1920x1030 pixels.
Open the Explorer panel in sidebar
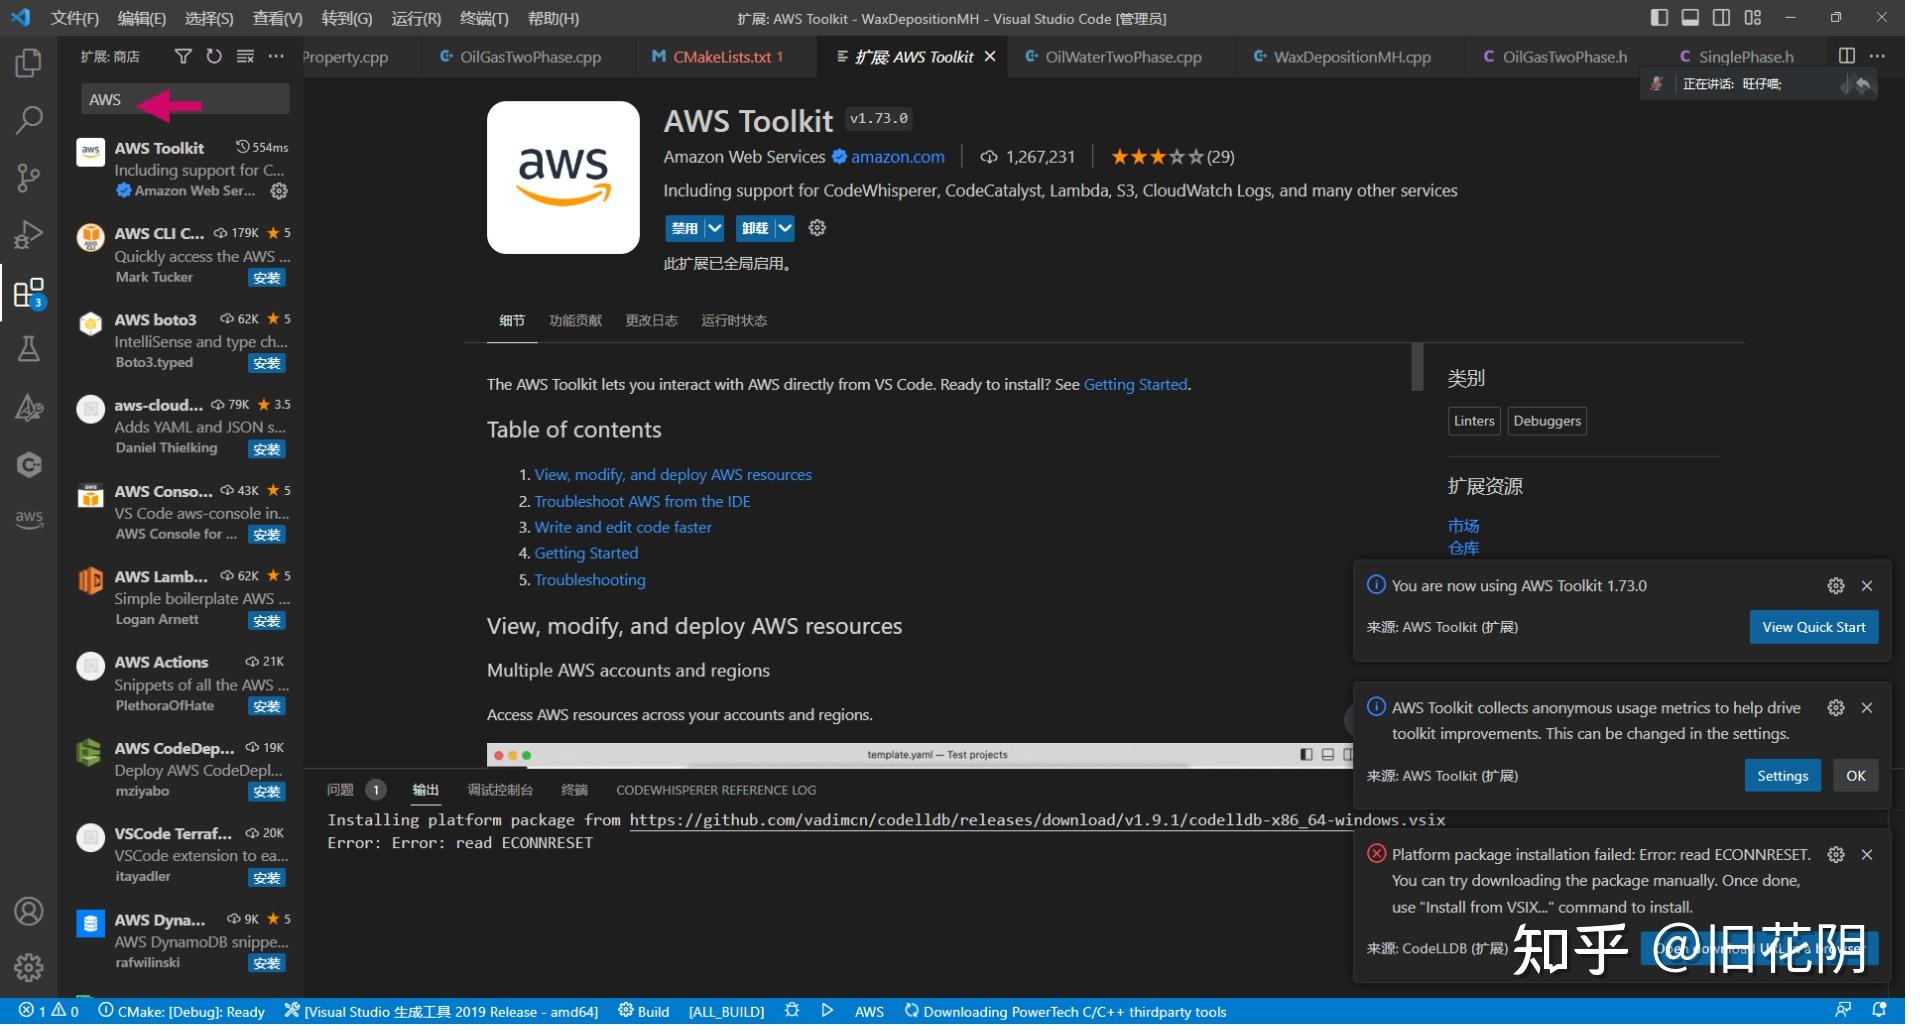click(28, 62)
